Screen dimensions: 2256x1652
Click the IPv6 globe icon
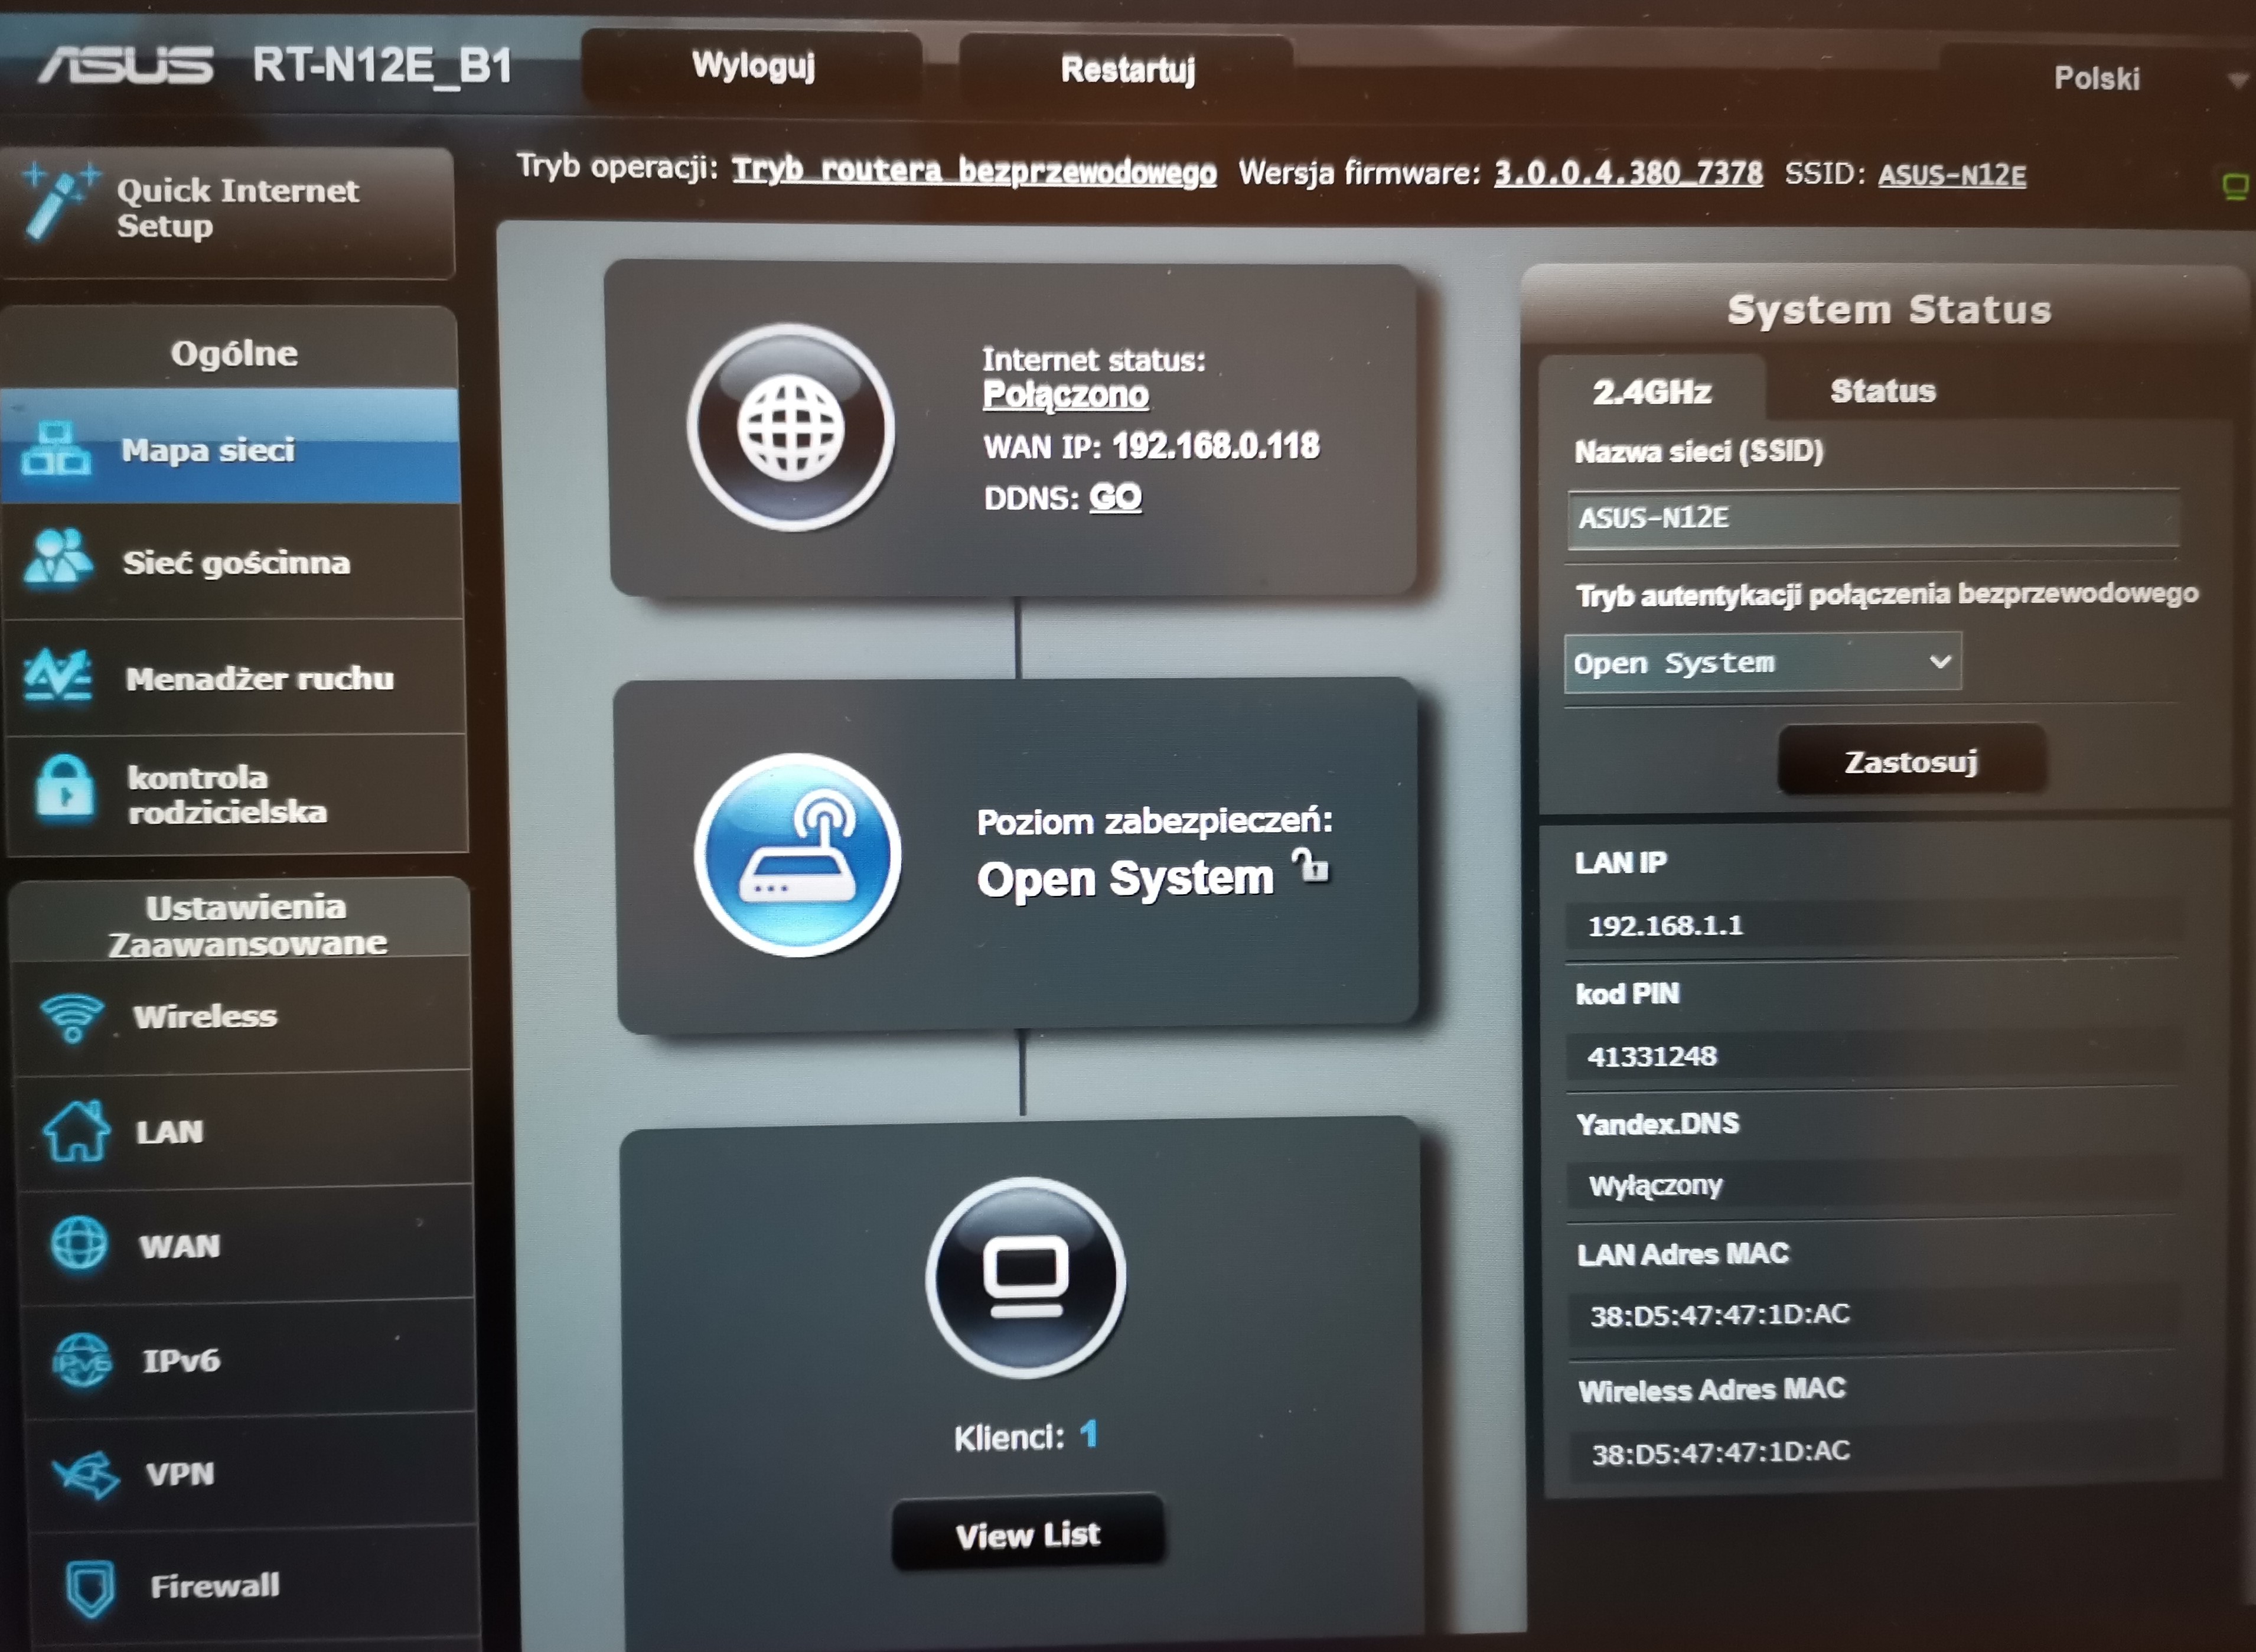pos(82,1360)
